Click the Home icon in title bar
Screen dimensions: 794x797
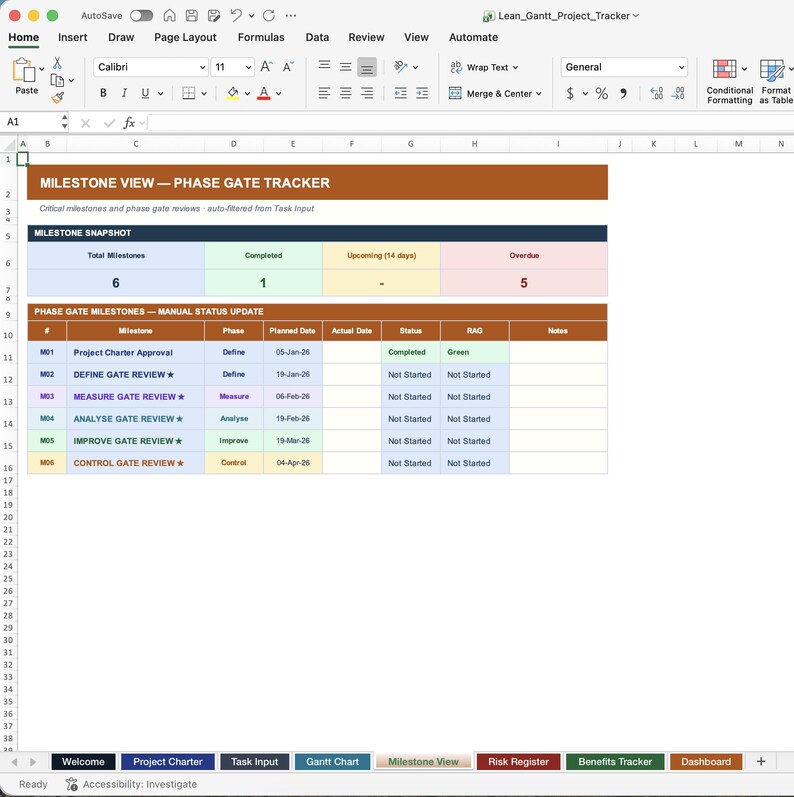click(169, 16)
